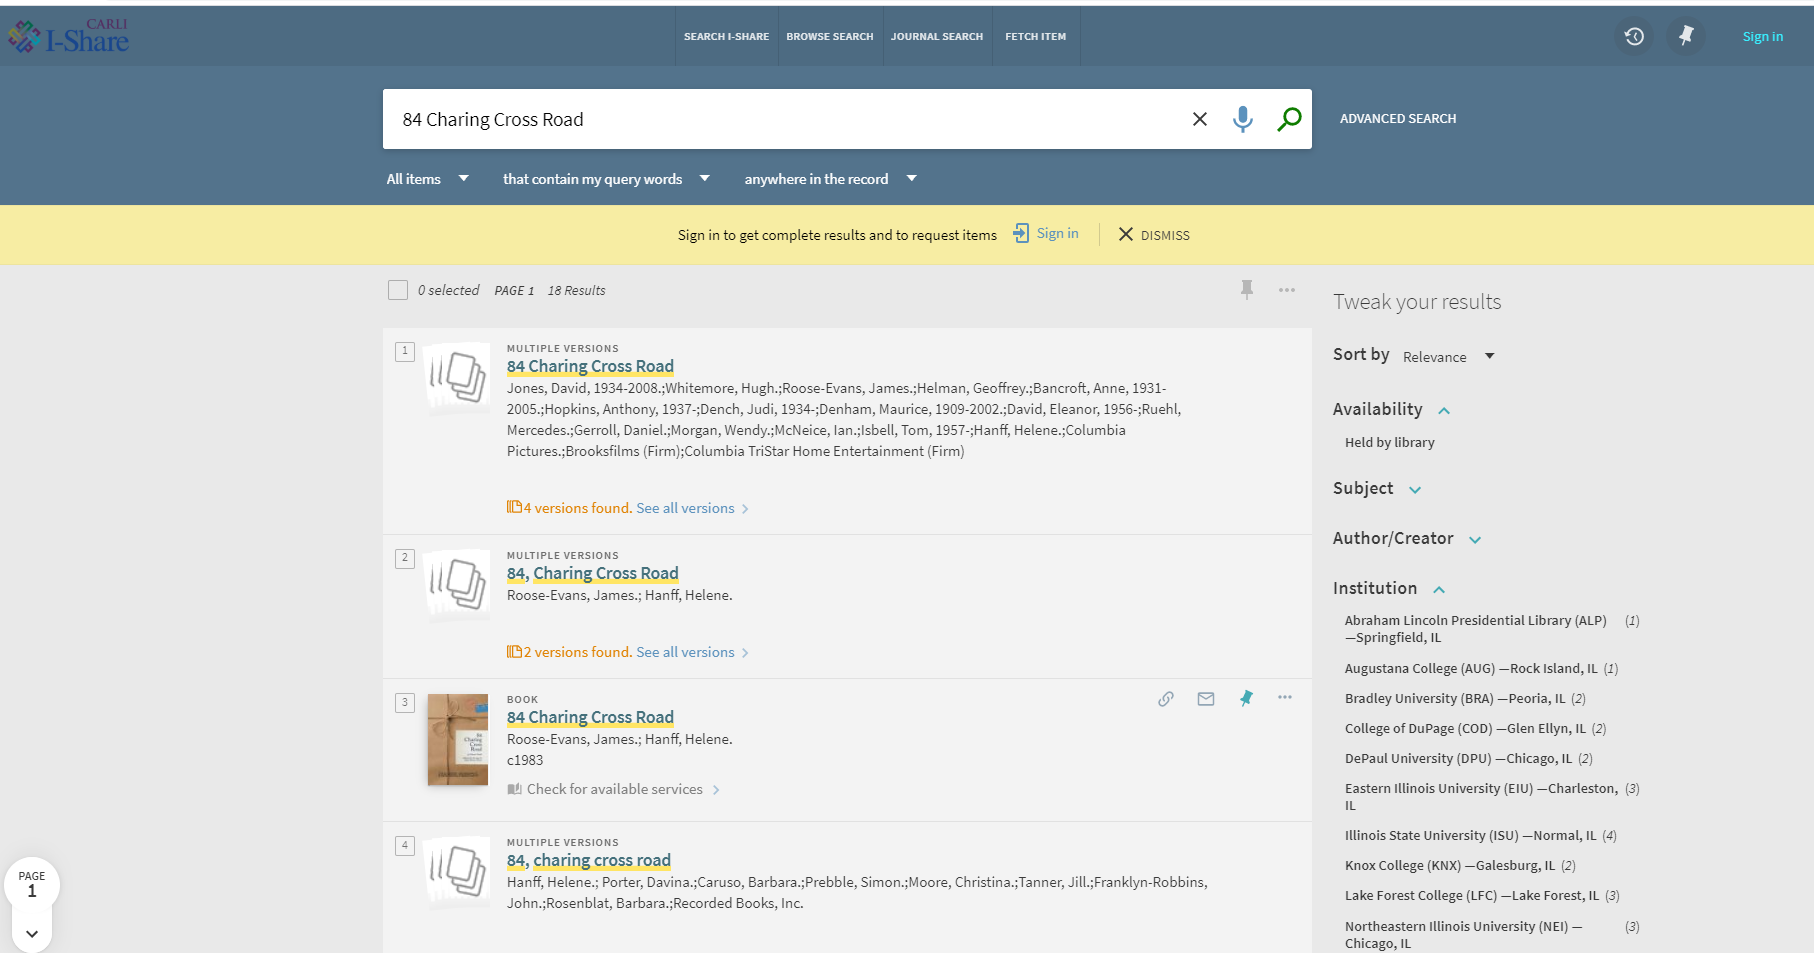Clear the search box with X icon
The image size is (1814, 953).
point(1199,119)
